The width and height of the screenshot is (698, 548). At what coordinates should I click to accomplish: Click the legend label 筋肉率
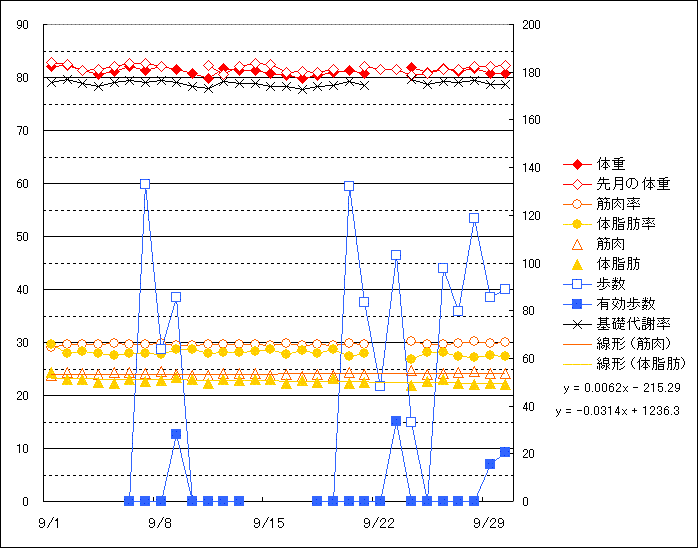click(x=618, y=204)
